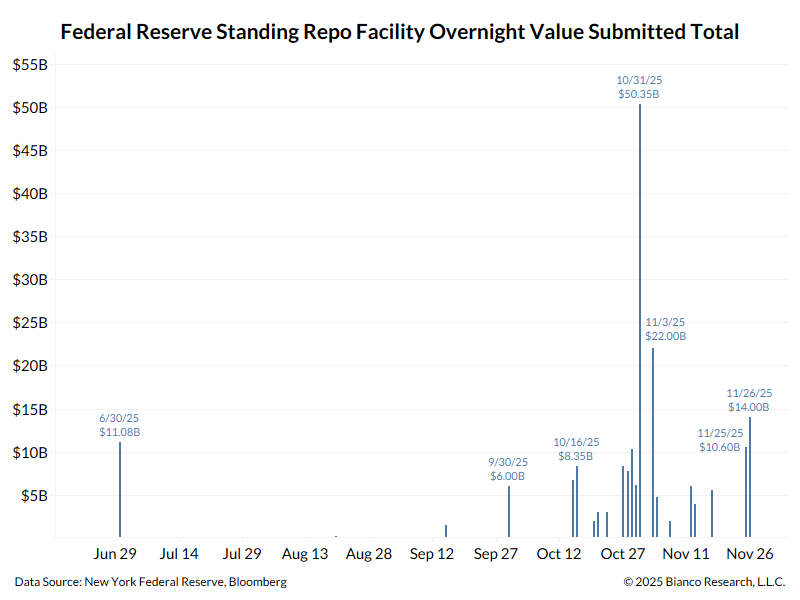Click the chart title text
The width and height of the screenshot is (800, 600).
[400, 31]
